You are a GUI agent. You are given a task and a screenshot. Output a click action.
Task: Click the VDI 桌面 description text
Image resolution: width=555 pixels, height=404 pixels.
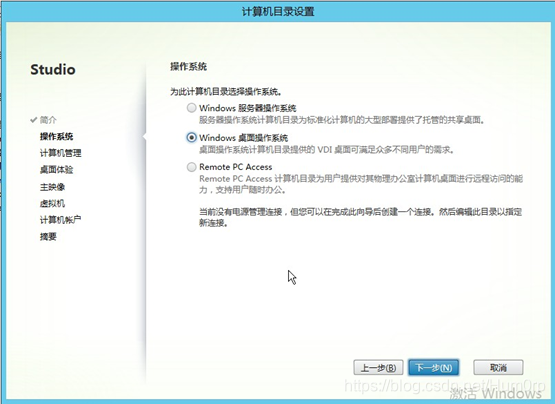point(326,149)
